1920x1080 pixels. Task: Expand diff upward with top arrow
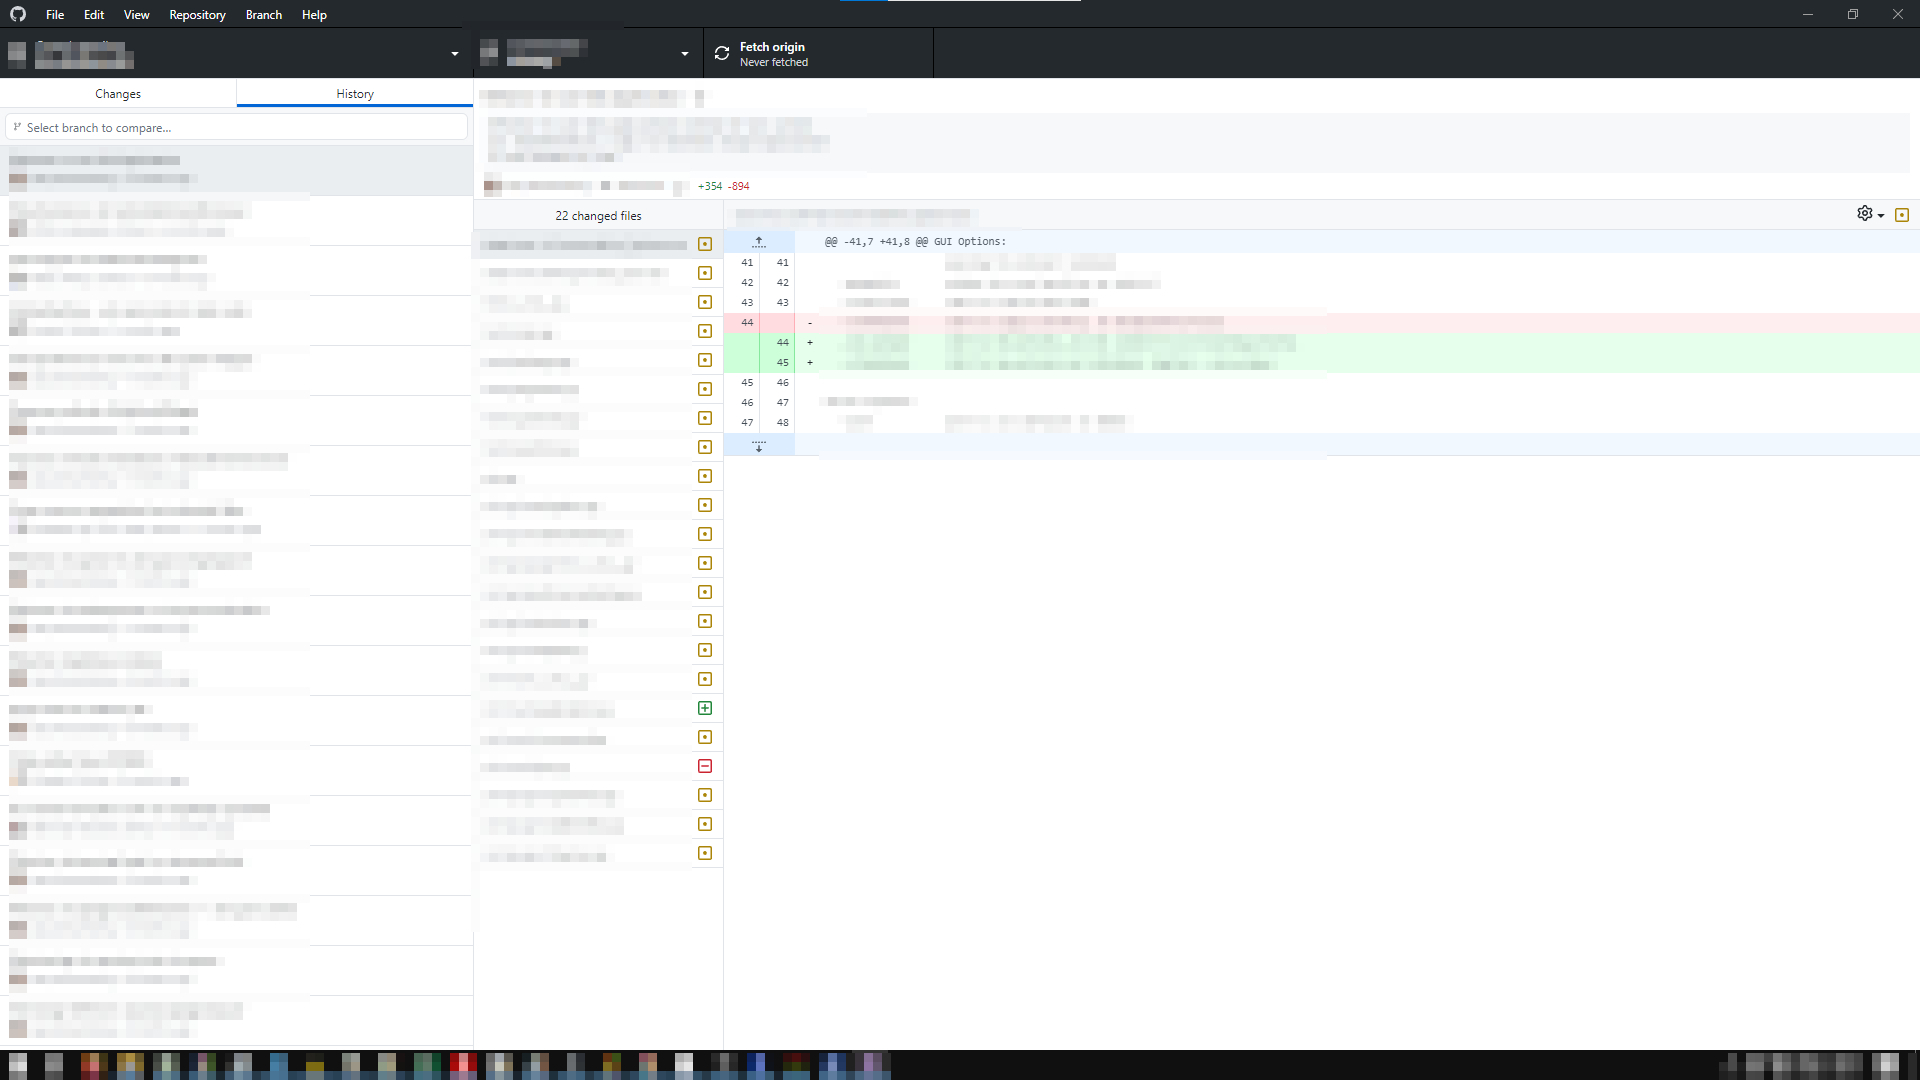[759, 242]
